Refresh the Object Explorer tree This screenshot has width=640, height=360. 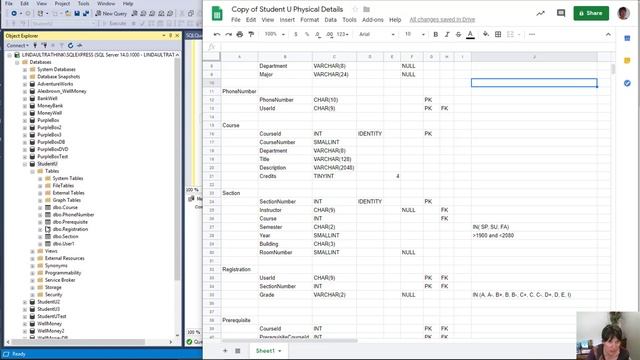(x=70, y=45)
